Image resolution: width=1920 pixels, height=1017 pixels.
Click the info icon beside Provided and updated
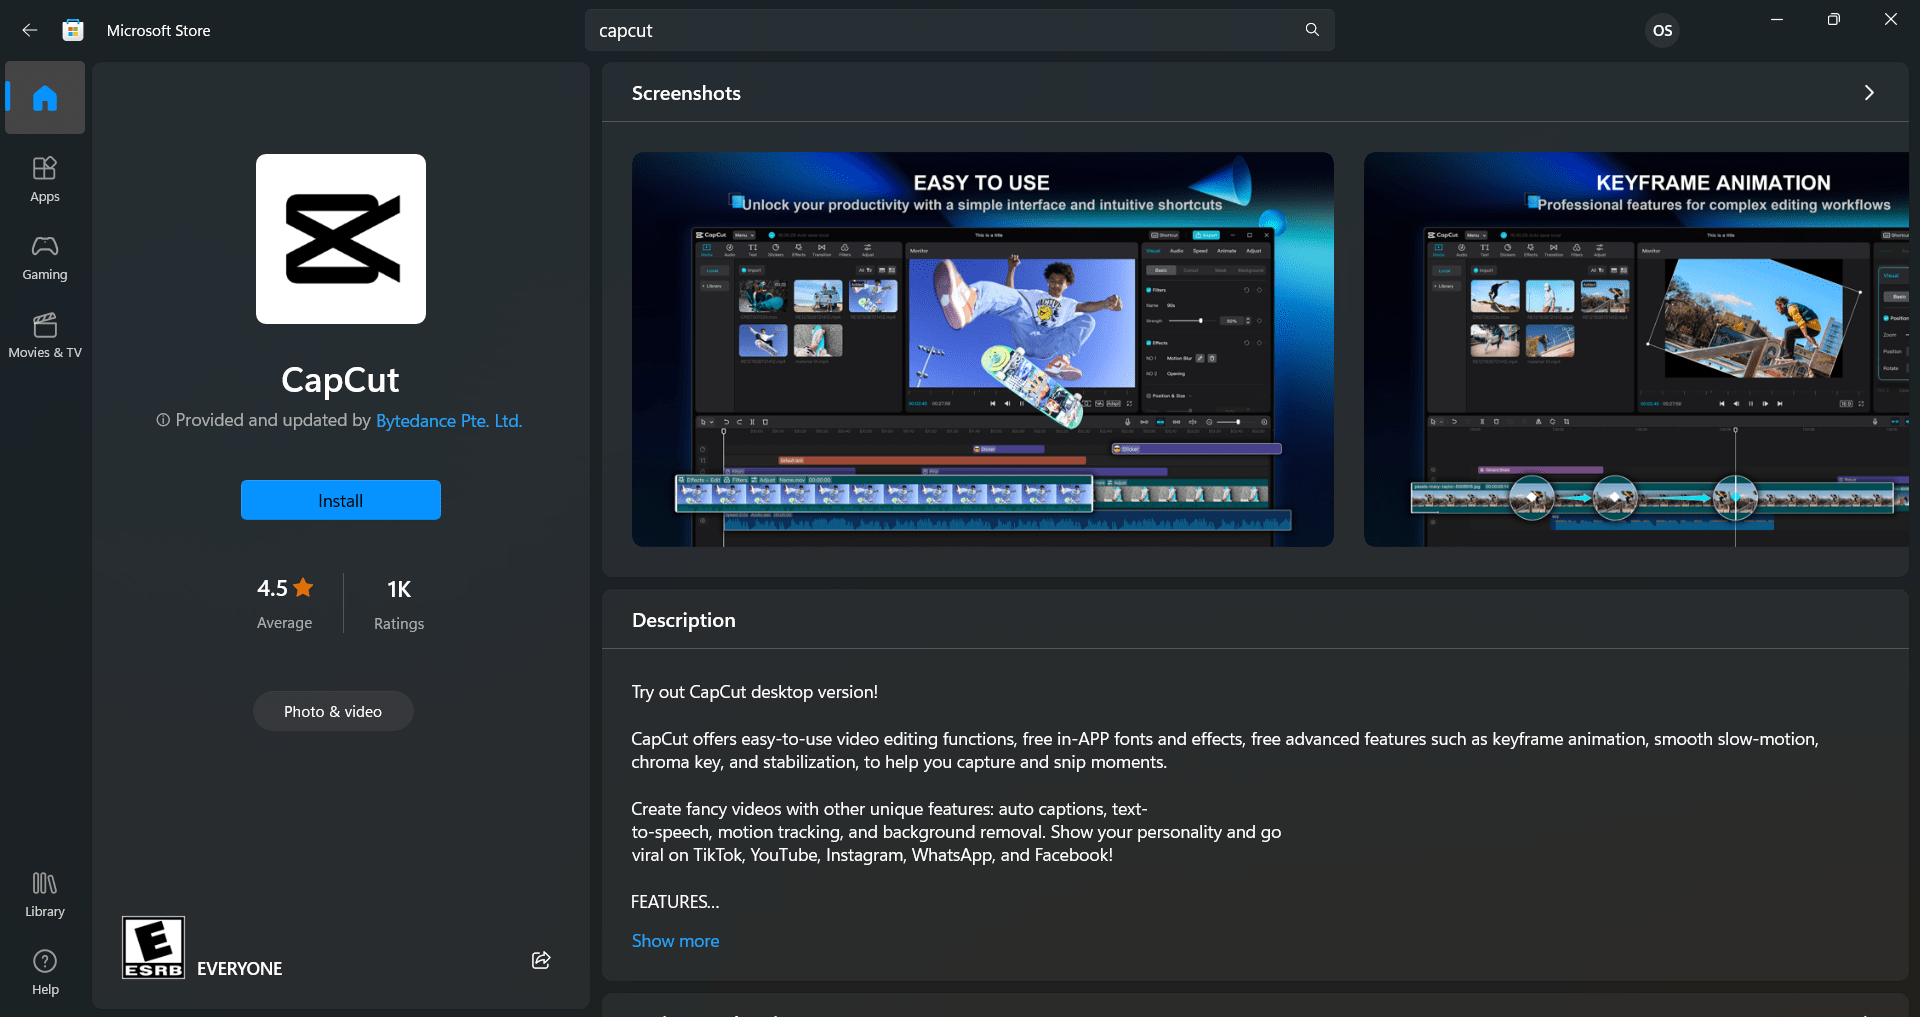(x=163, y=420)
